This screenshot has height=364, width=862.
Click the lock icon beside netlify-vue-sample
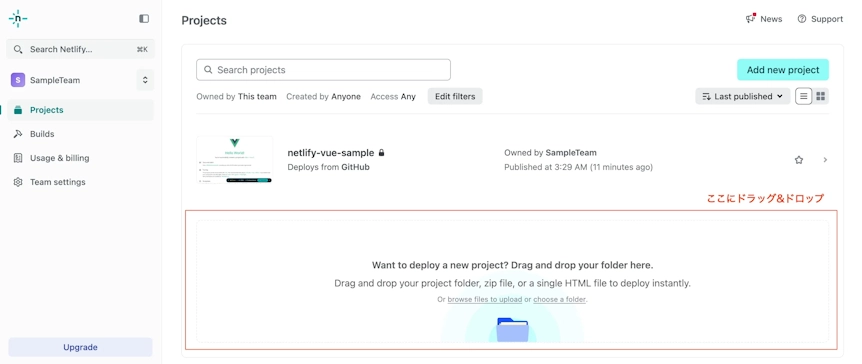point(382,153)
